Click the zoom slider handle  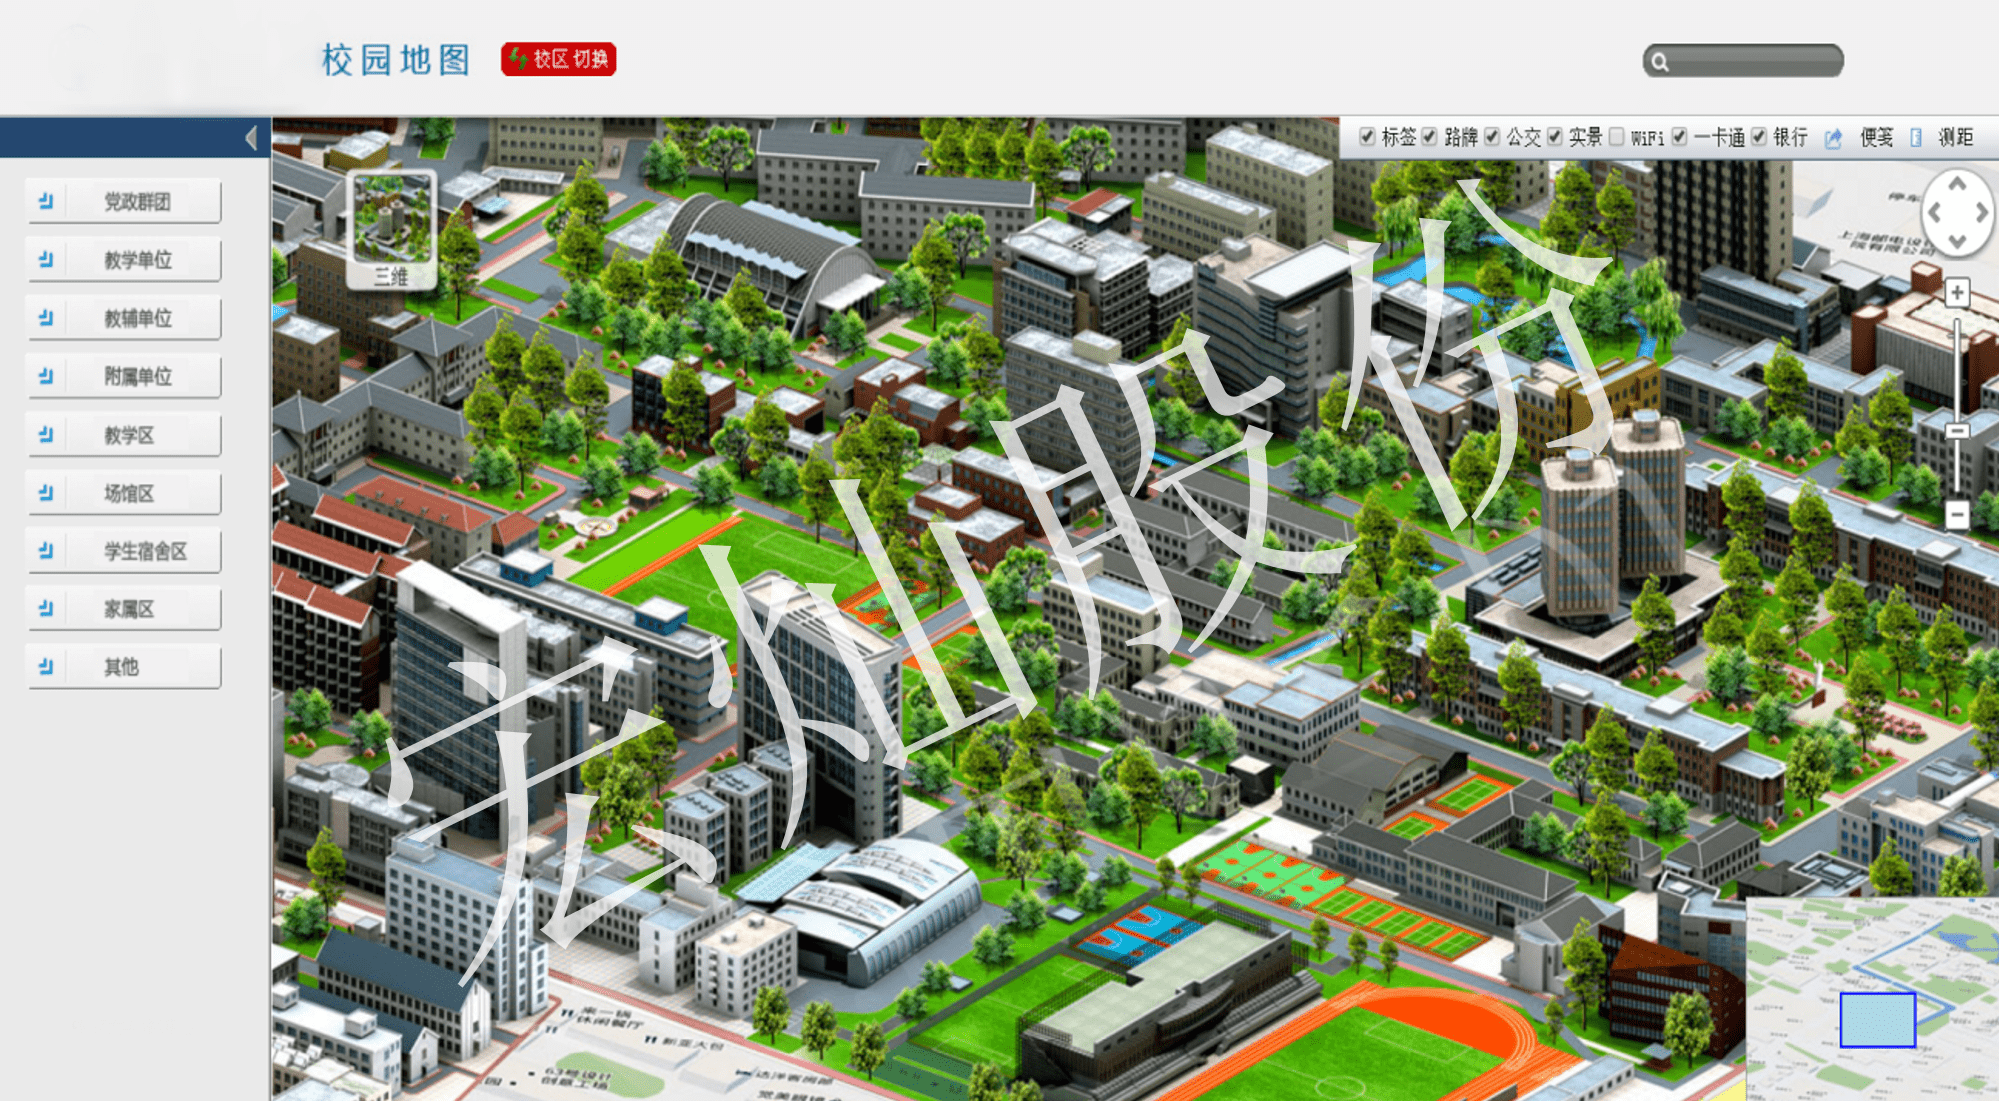coord(1957,431)
